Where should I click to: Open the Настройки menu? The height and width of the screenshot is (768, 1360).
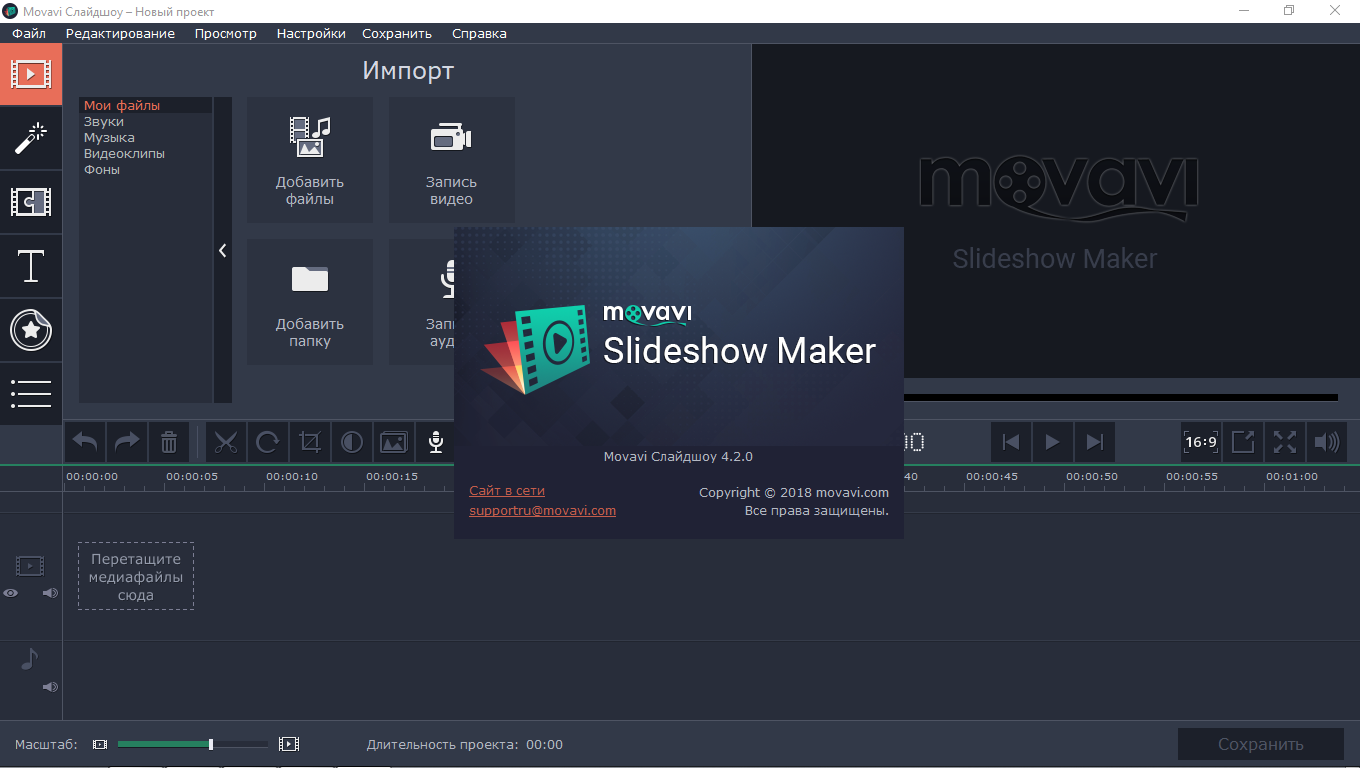tap(311, 33)
